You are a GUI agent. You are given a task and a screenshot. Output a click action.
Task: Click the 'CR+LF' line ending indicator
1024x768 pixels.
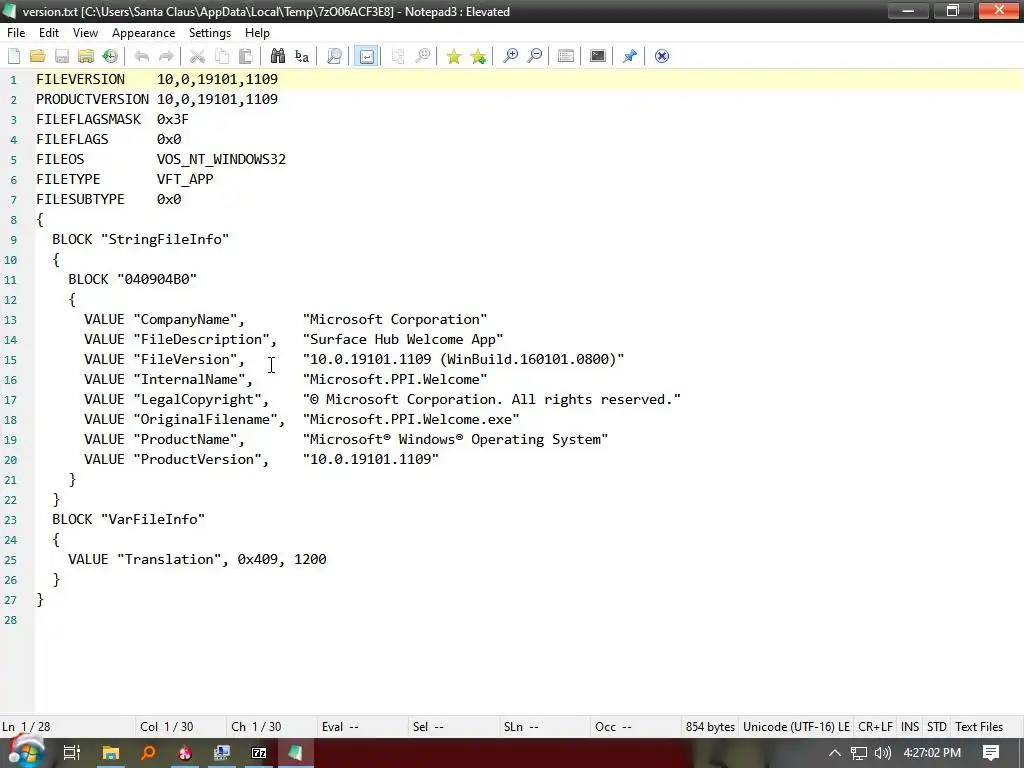(875, 727)
